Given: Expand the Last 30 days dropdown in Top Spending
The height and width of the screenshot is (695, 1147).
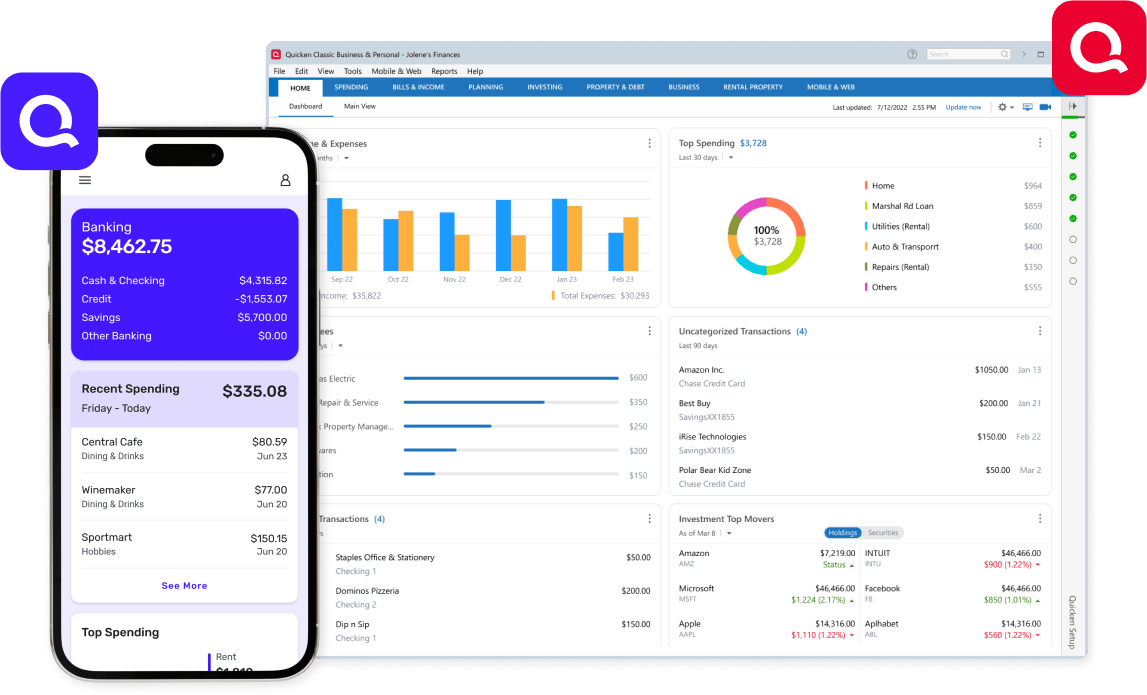Looking at the screenshot, I should (x=731, y=157).
